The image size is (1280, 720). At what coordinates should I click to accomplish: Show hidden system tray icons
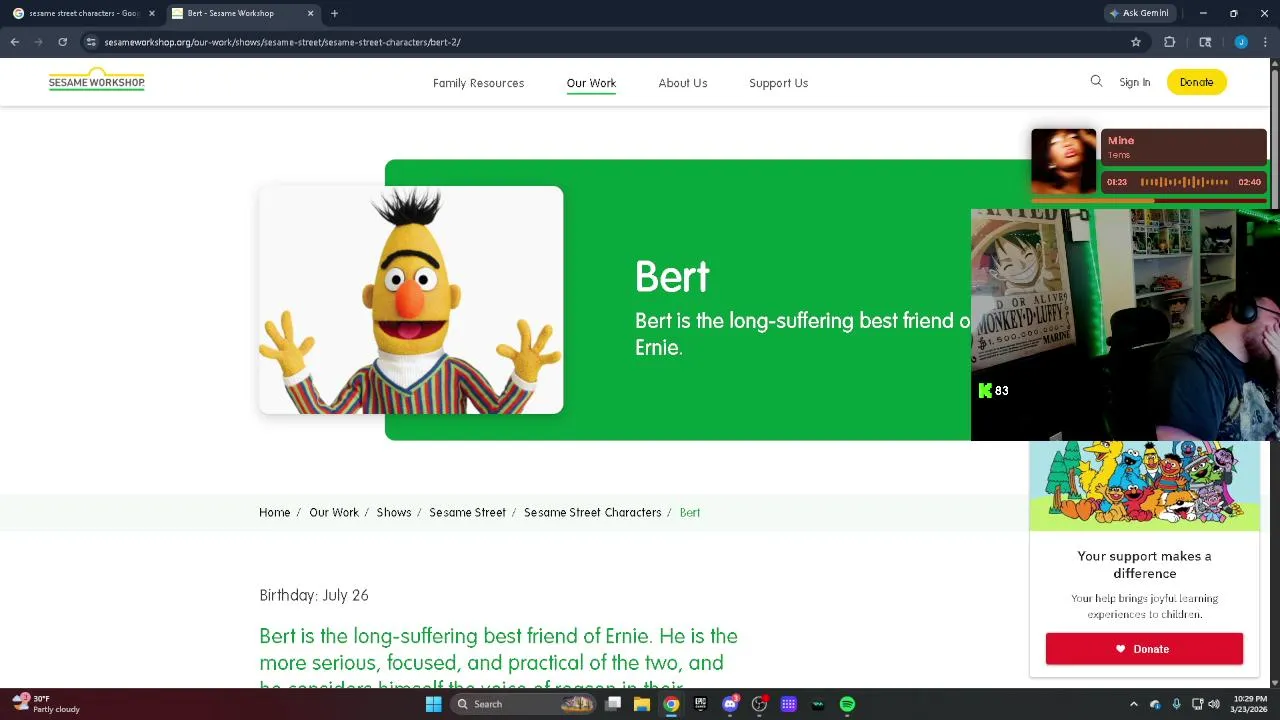(x=1133, y=704)
